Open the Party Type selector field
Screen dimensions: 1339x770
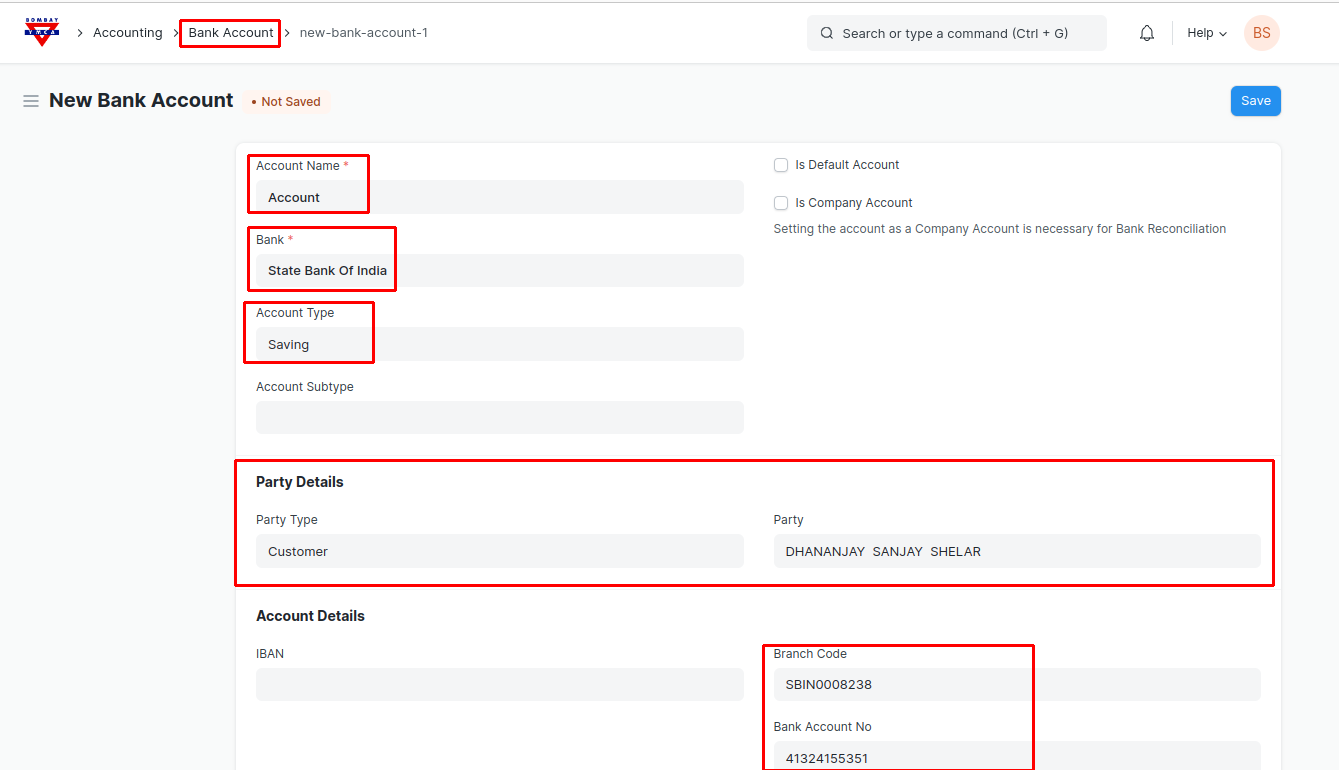click(x=499, y=551)
